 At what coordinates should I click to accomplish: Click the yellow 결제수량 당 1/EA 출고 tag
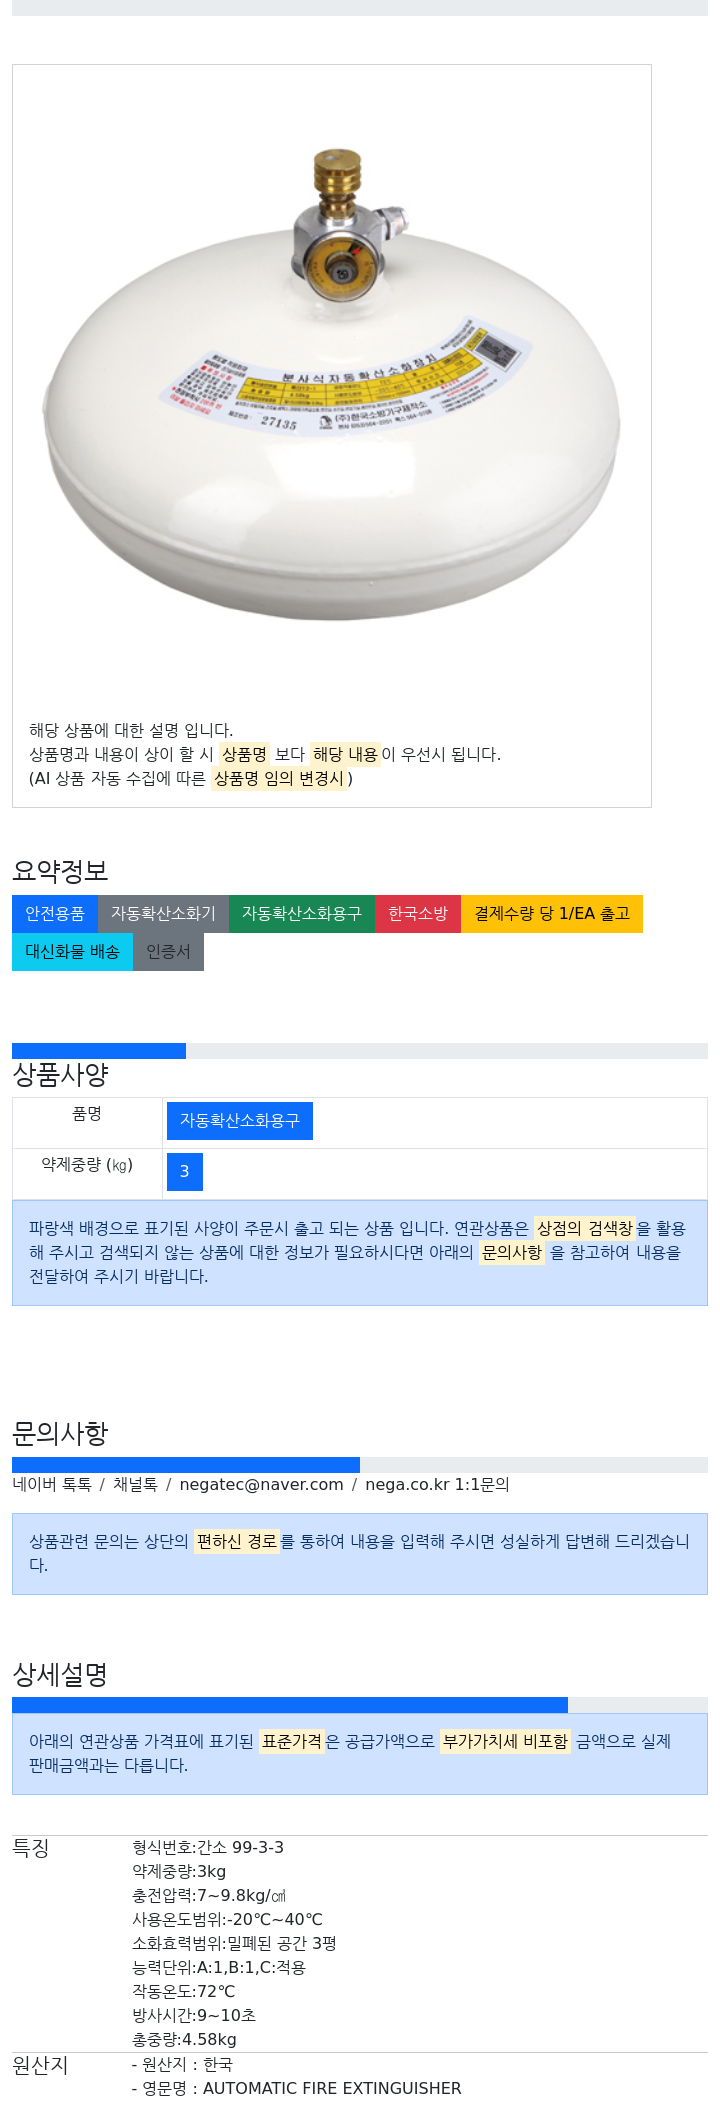point(552,914)
